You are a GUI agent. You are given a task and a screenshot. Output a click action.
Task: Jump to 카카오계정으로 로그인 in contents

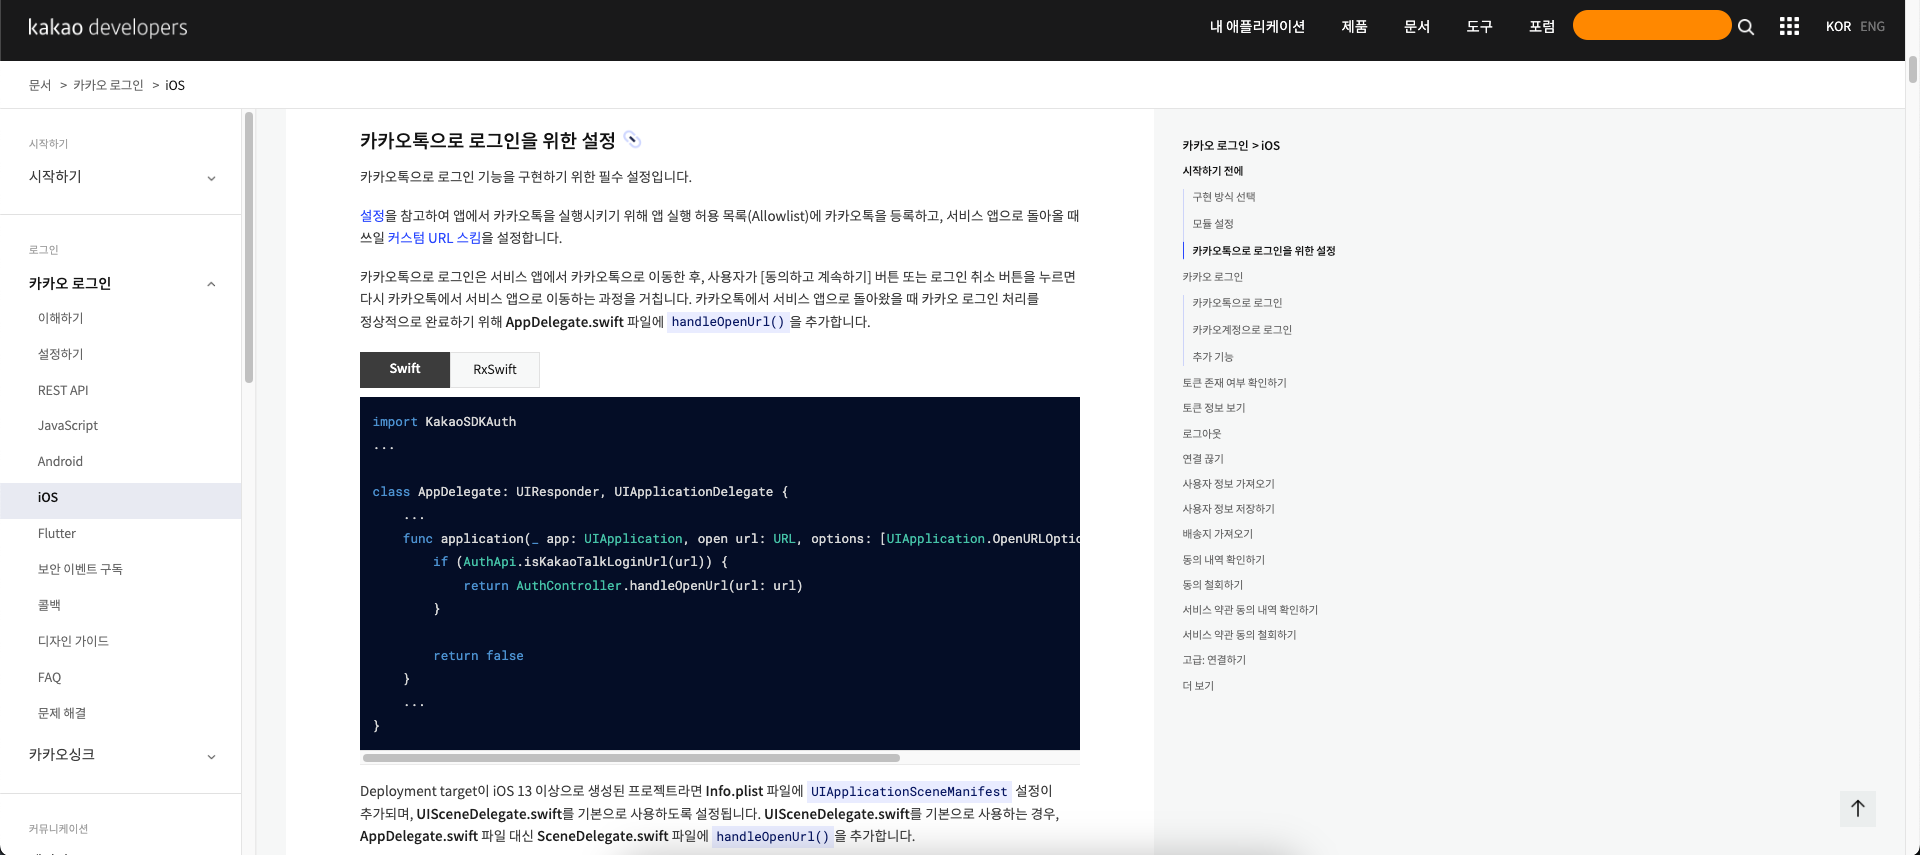[x=1242, y=330]
